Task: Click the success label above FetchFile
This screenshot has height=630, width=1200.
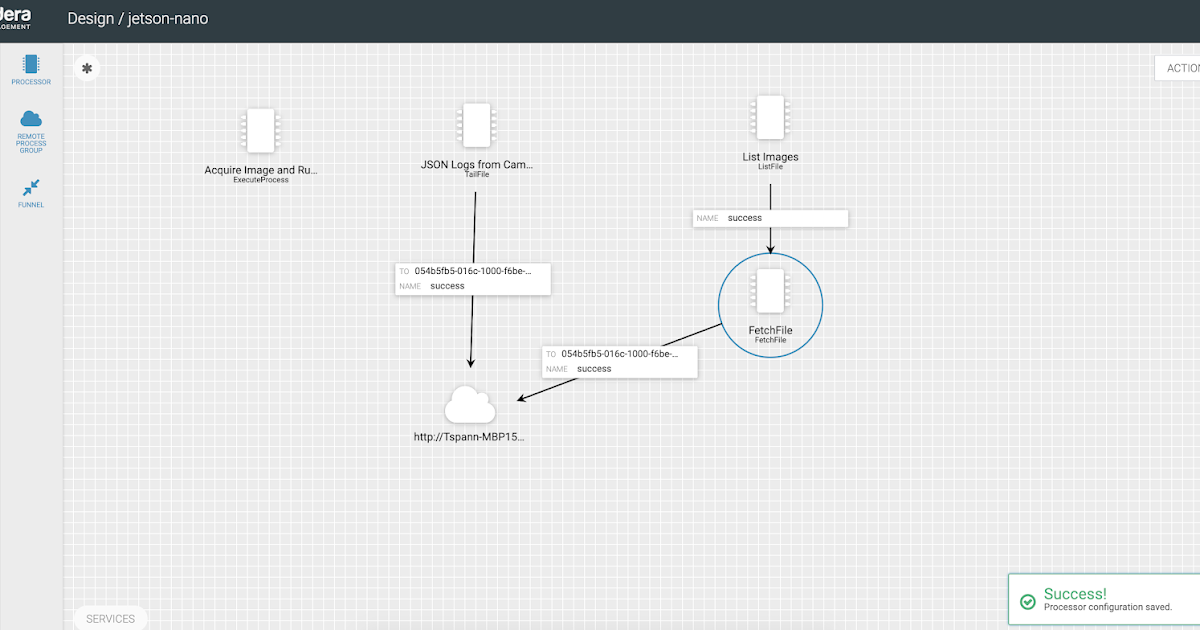Action: click(x=770, y=217)
